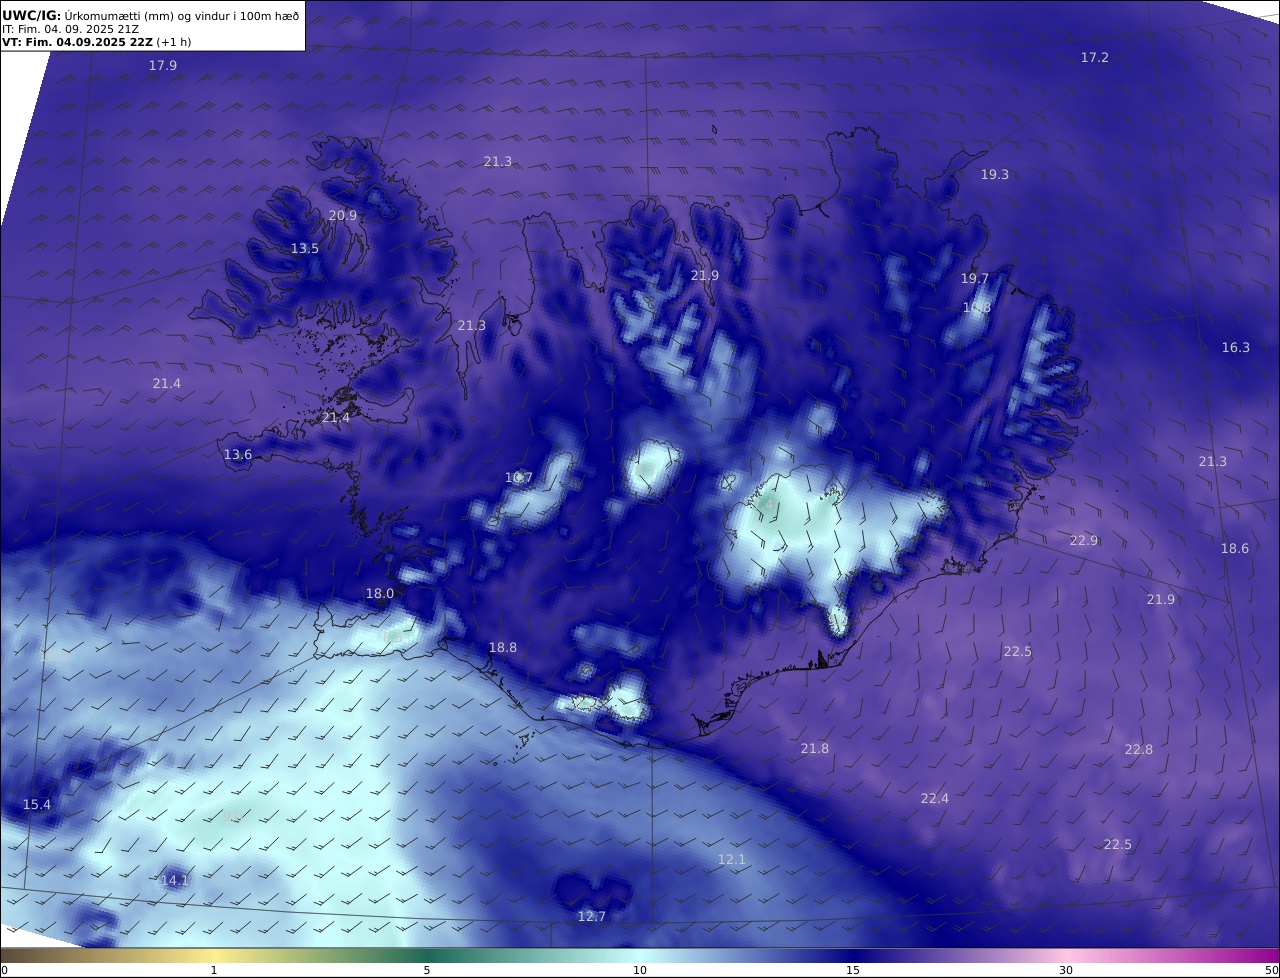Screen dimensions: 1280x978
Task: Click the 22.4 value label
Action: click(935, 799)
